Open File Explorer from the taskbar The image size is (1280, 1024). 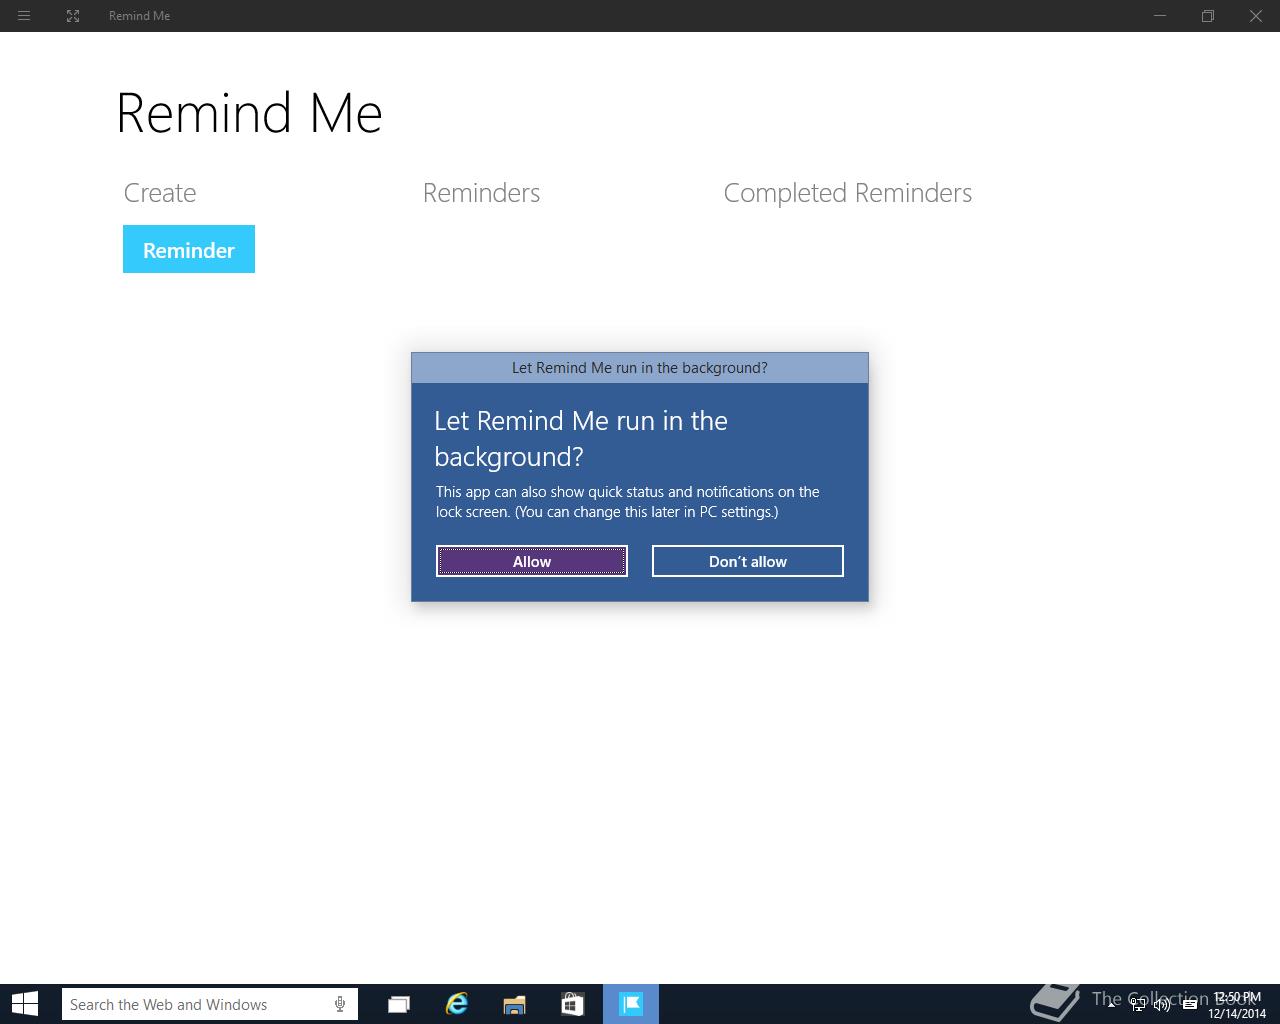(514, 1004)
